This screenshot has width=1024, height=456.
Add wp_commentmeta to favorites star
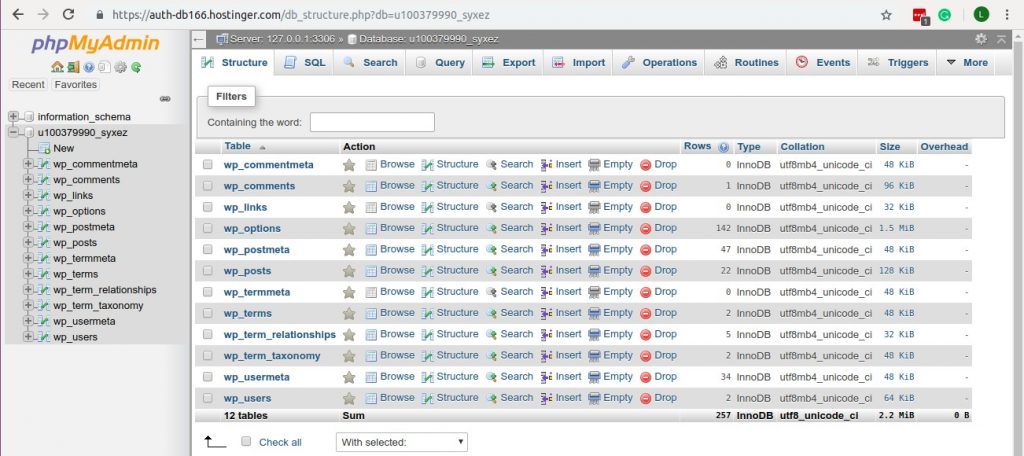pos(349,165)
